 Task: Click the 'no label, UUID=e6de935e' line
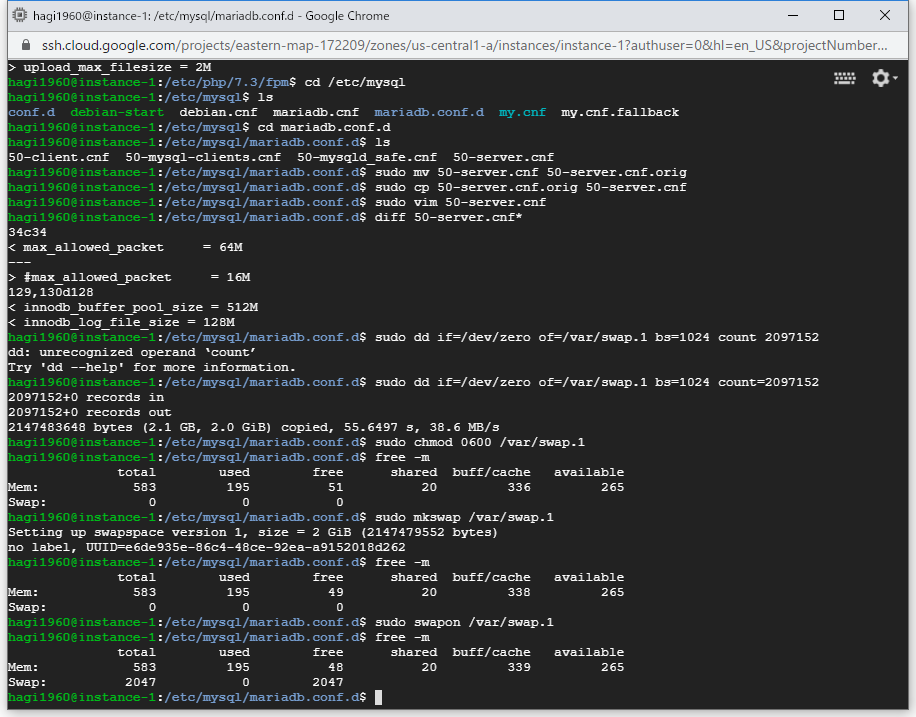207,548
